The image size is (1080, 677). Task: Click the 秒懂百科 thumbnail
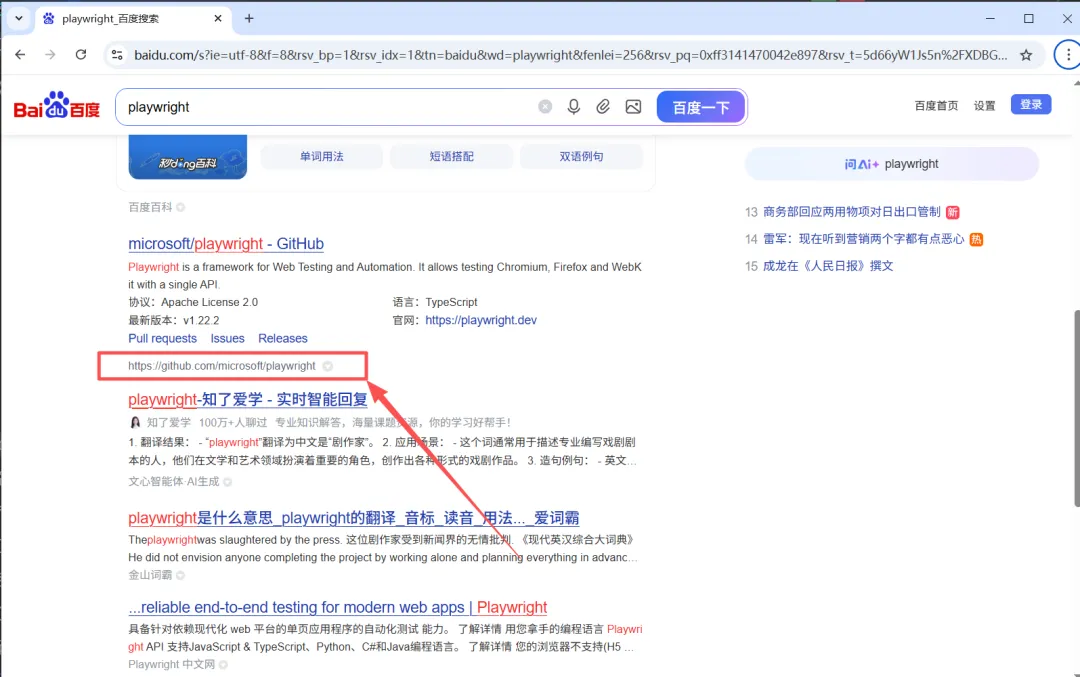187,157
